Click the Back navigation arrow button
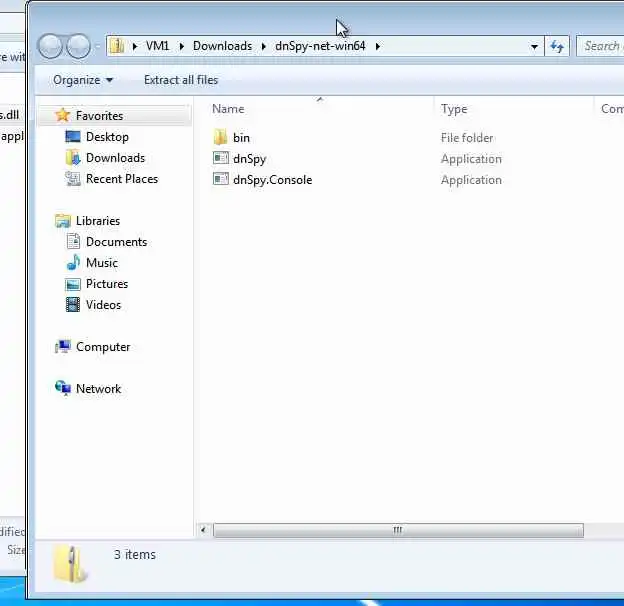Image resolution: width=624 pixels, height=606 pixels. (51, 46)
